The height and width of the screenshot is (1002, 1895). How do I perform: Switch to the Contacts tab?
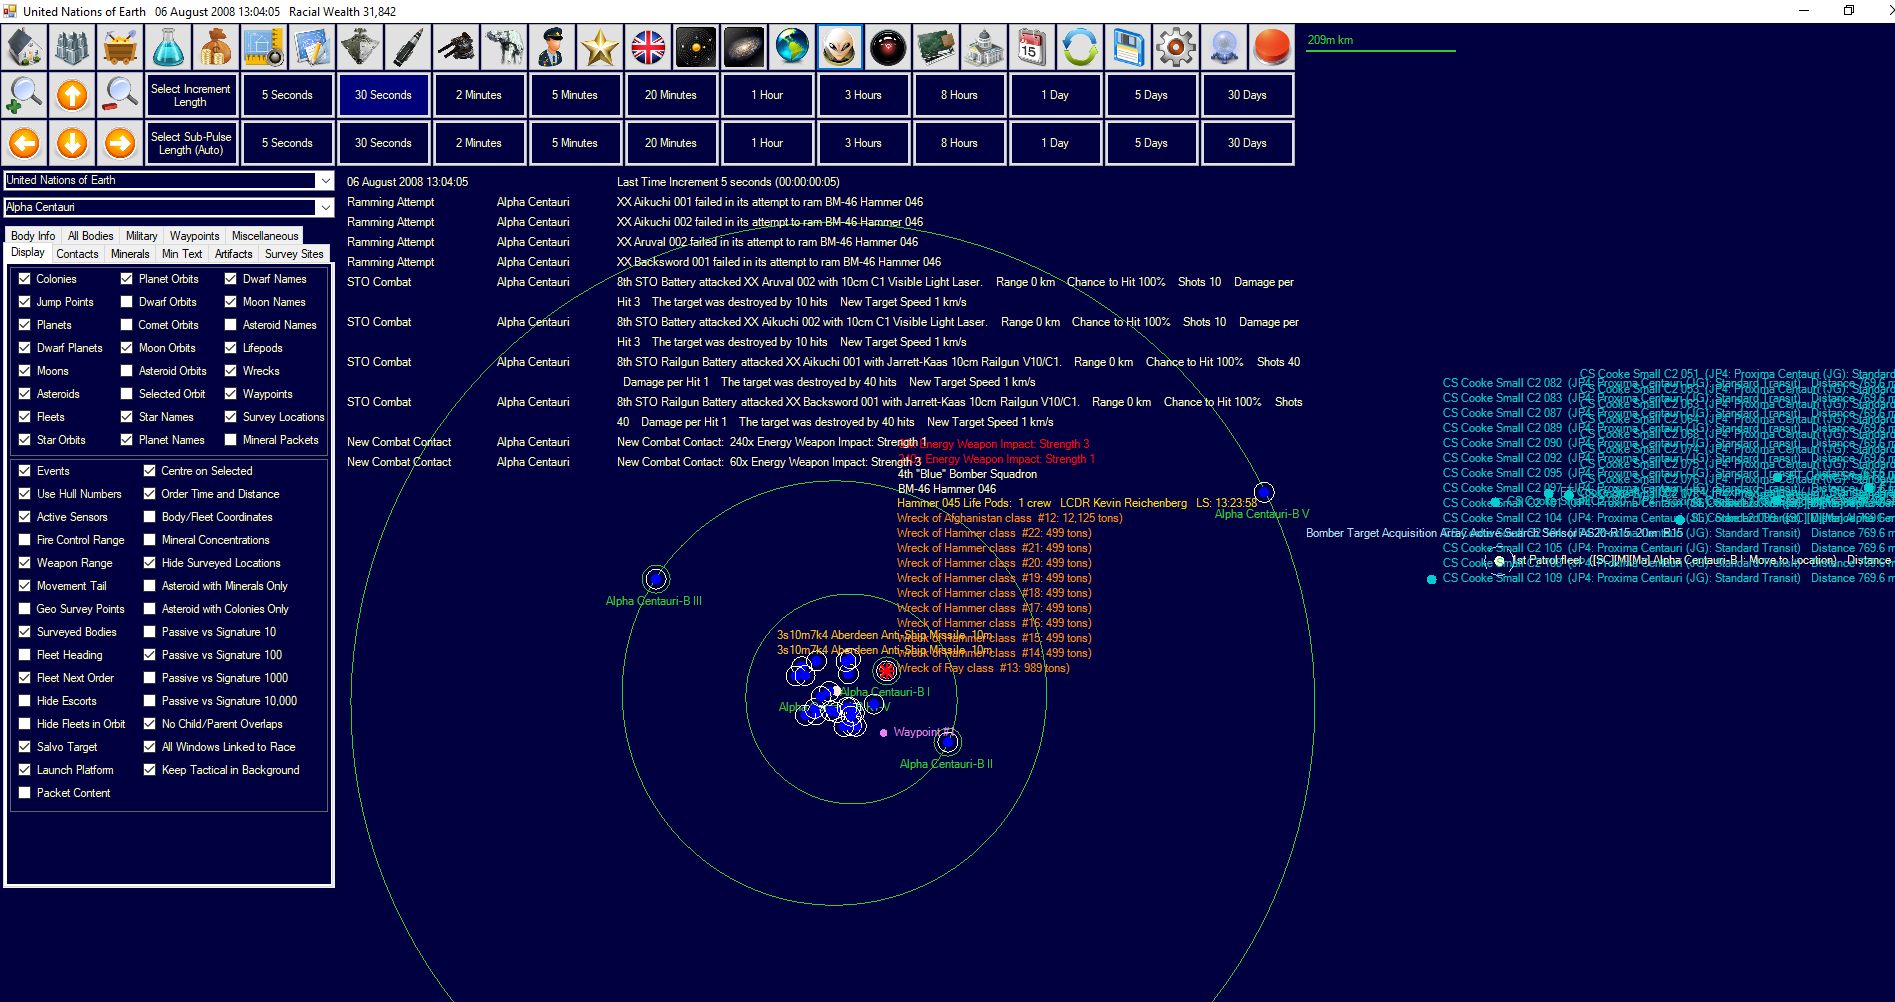click(77, 254)
